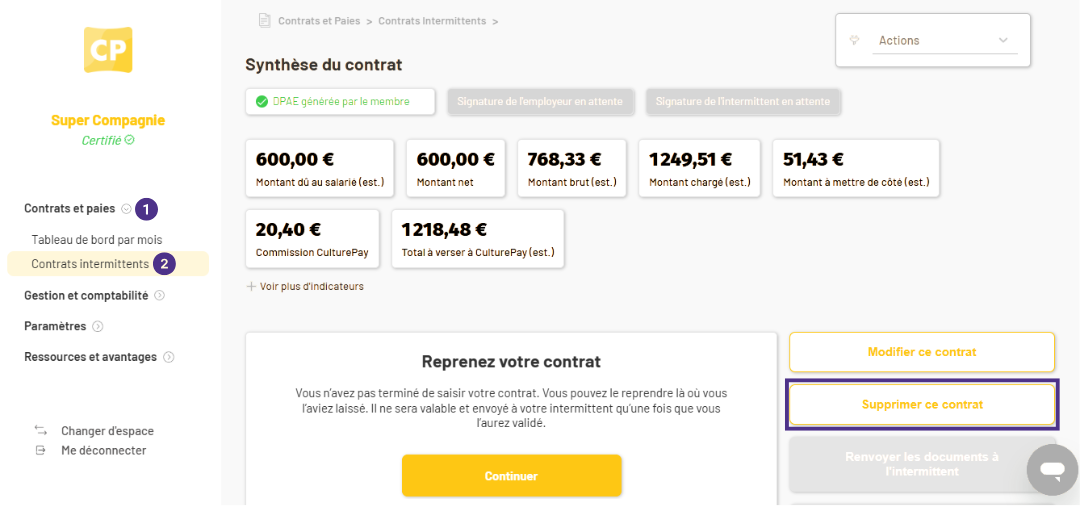The height and width of the screenshot is (519, 1080).
Task: Click Contrats Intermittents breadcrumb link
Action: tap(432, 21)
